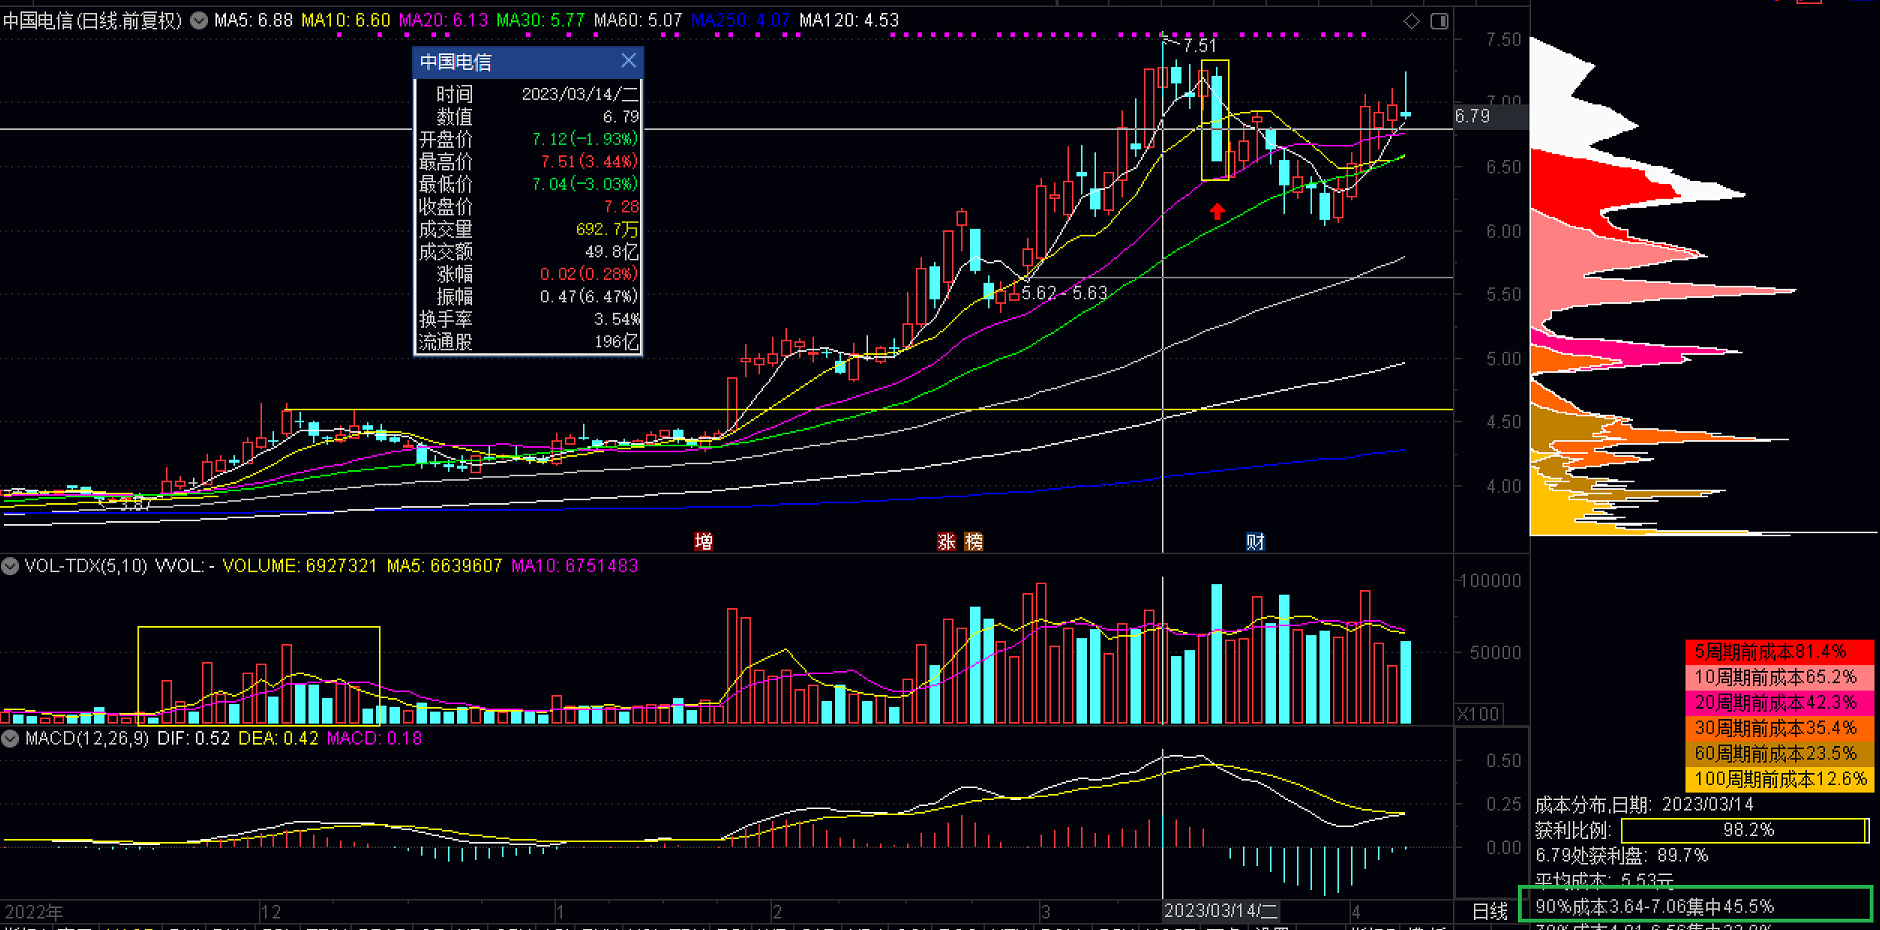The image size is (1880, 930).
Task: Click the 收盘价 7.28 value
Action: [621, 207]
